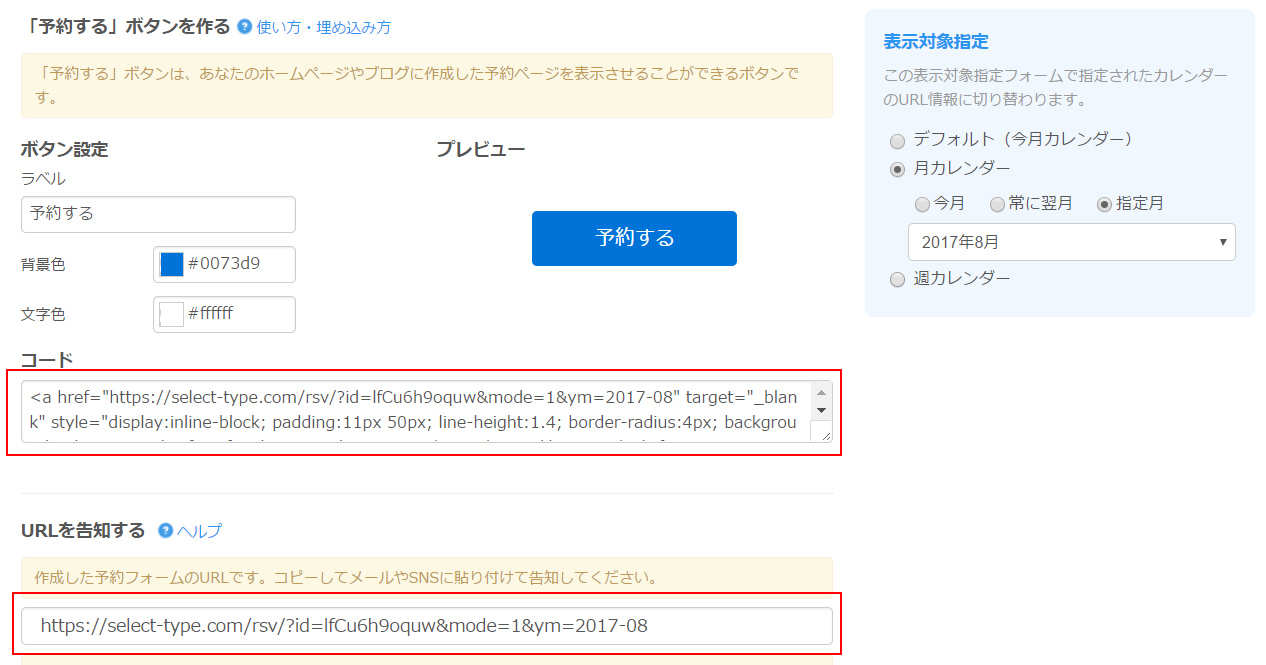
Task: Click the reservation URL text field
Action: (426, 626)
